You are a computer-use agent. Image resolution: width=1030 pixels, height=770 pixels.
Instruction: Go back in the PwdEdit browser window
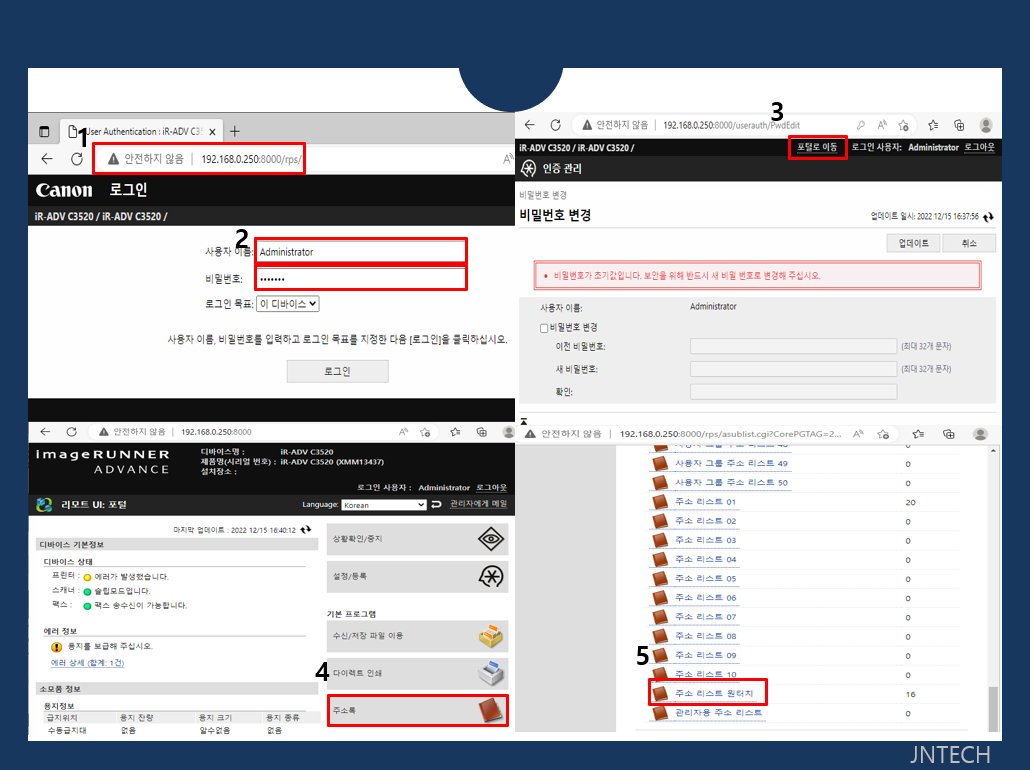[530, 125]
